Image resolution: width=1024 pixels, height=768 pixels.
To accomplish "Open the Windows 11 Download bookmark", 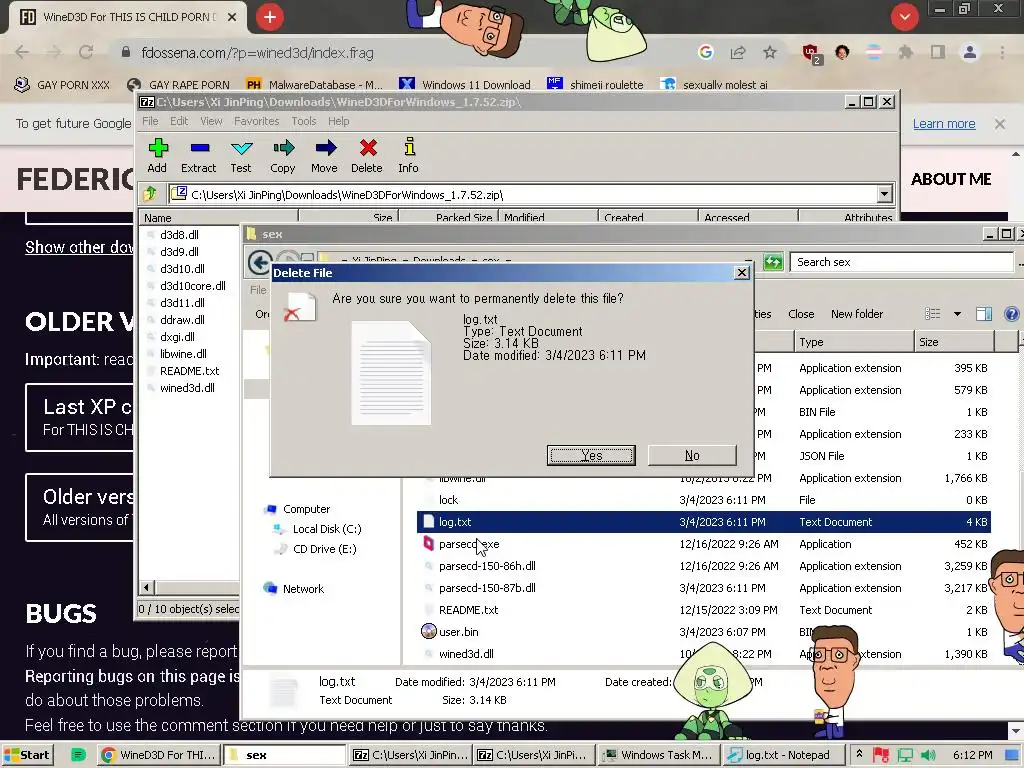I will click(465, 84).
